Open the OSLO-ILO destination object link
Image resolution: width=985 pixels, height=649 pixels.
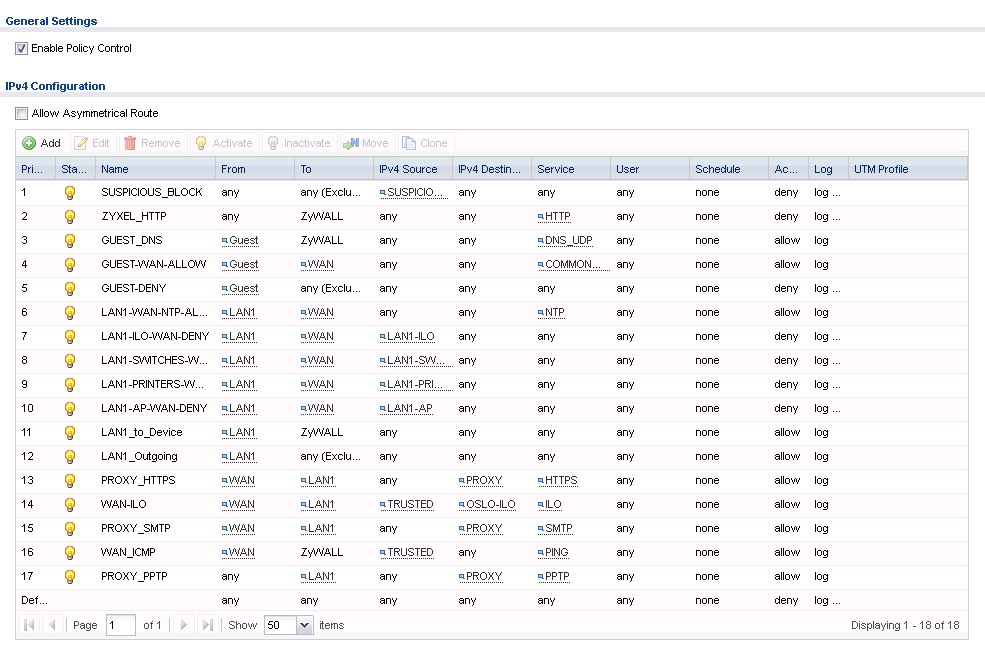[x=490, y=504]
